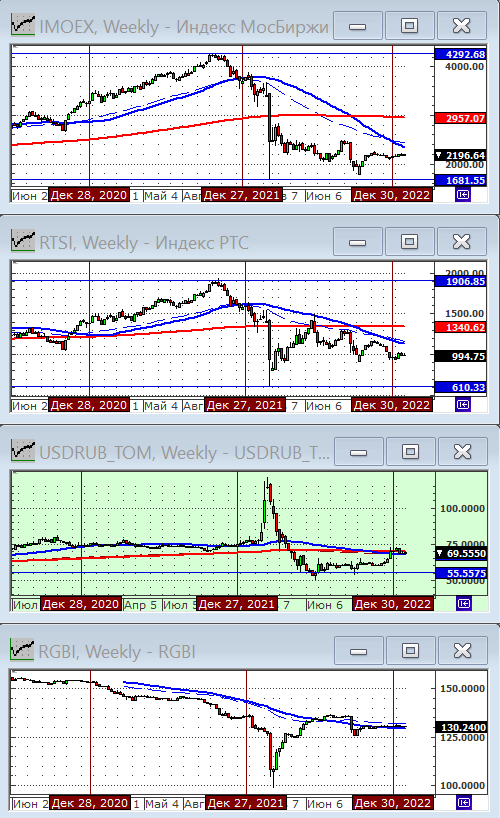Close the RTSI chart window
This screenshot has width=500, height=818.
point(461,242)
